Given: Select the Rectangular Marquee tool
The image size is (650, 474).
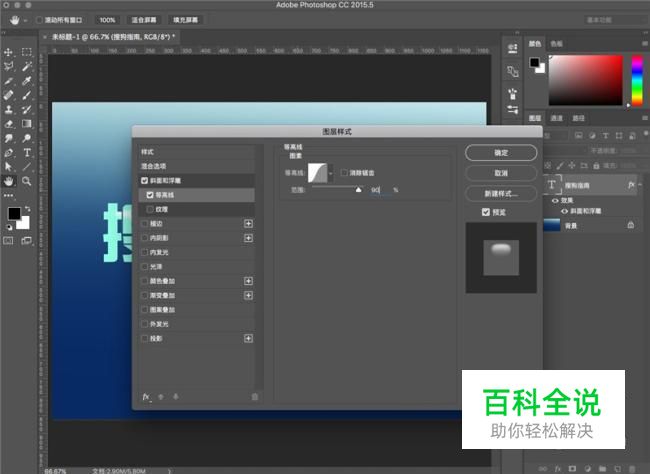Looking at the screenshot, I should click(27, 52).
